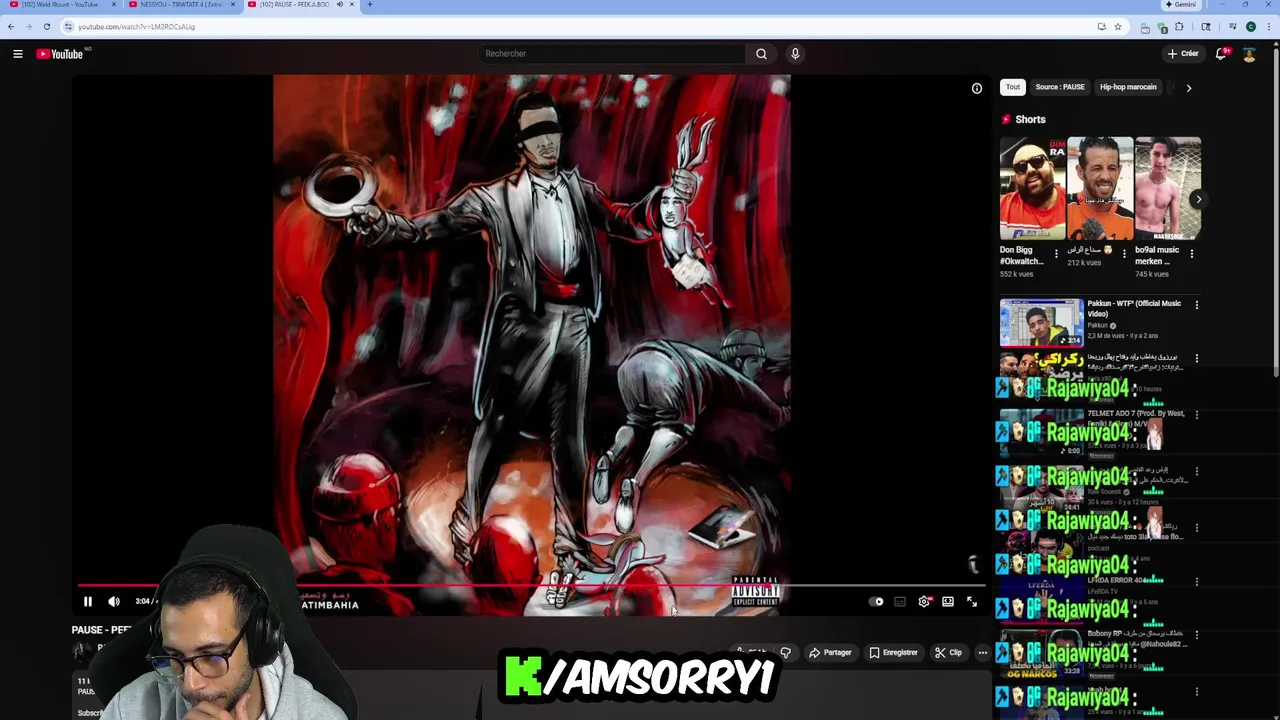Image resolution: width=1280 pixels, height=720 pixels.
Task: Select the Tout filter chip
Action: pos(1013,87)
